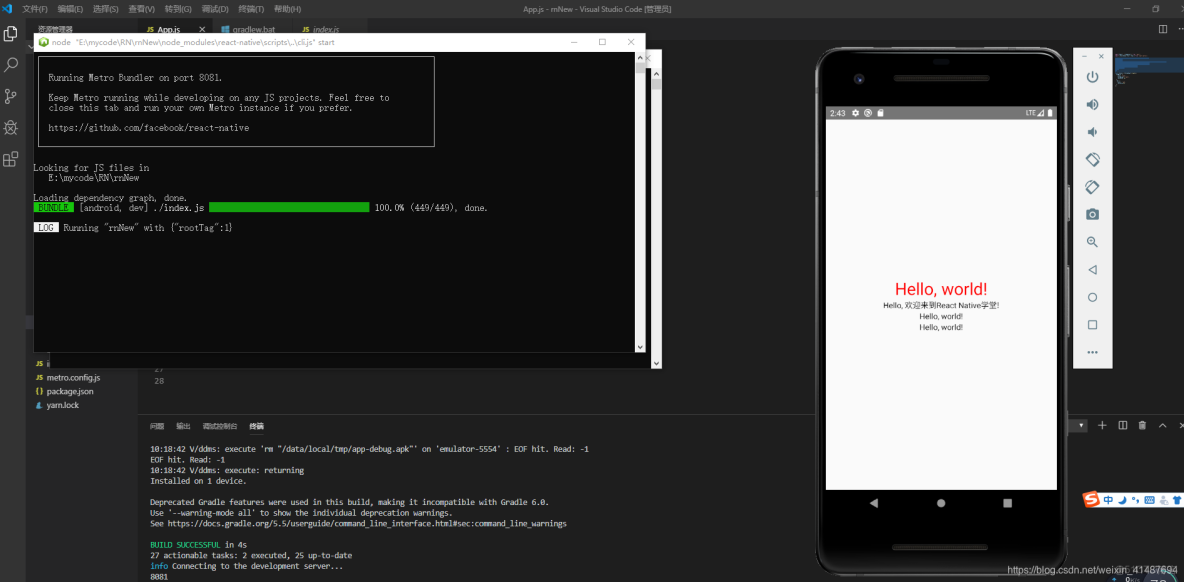The width and height of the screenshot is (1184, 582).
Task: Kill the terminal with the trash icon
Action: coord(1140,425)
